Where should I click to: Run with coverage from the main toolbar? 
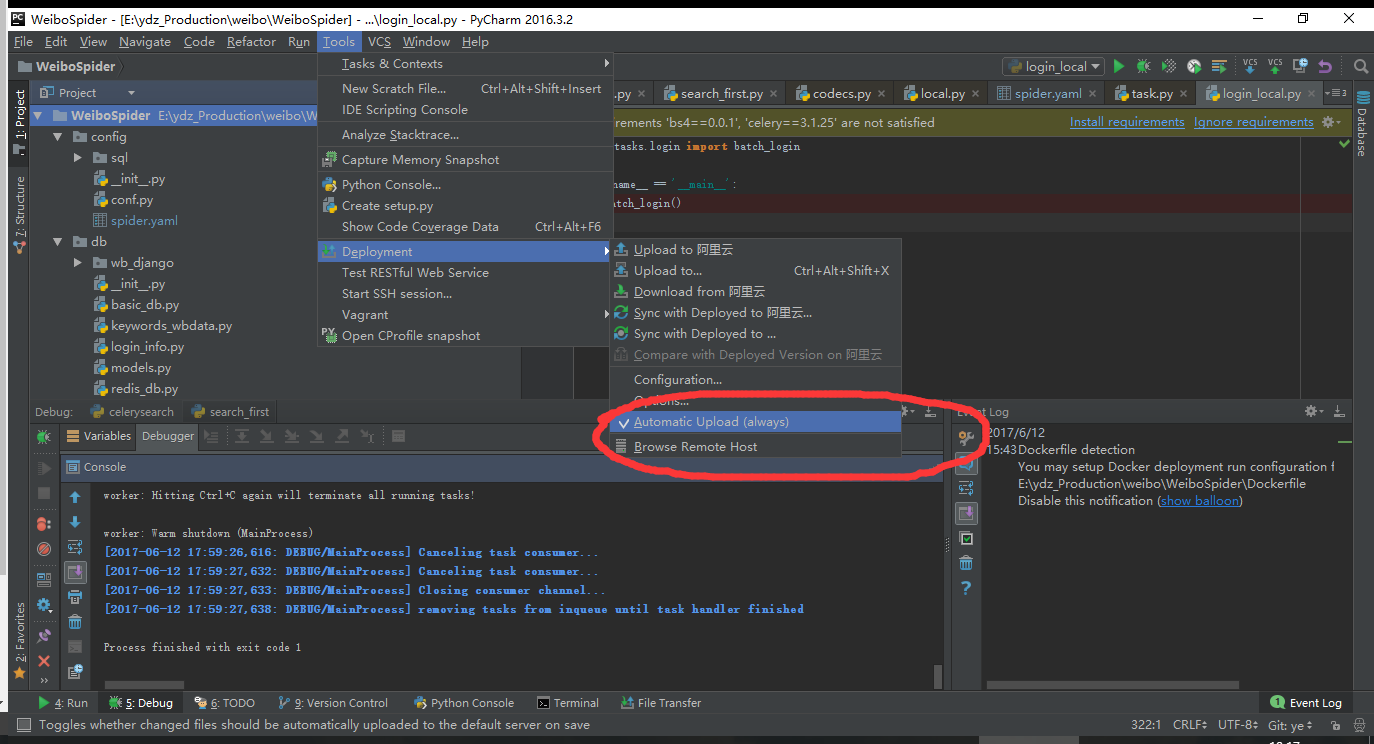pos(1169,66)
